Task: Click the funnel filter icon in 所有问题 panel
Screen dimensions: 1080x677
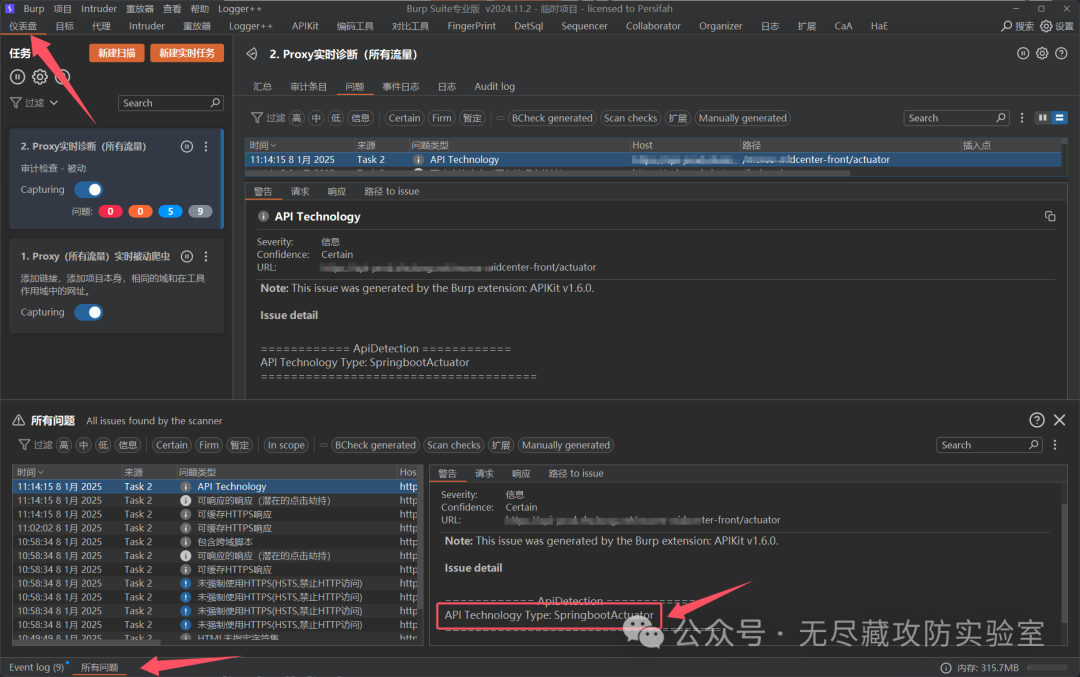Action: click(x=24, y=445)
